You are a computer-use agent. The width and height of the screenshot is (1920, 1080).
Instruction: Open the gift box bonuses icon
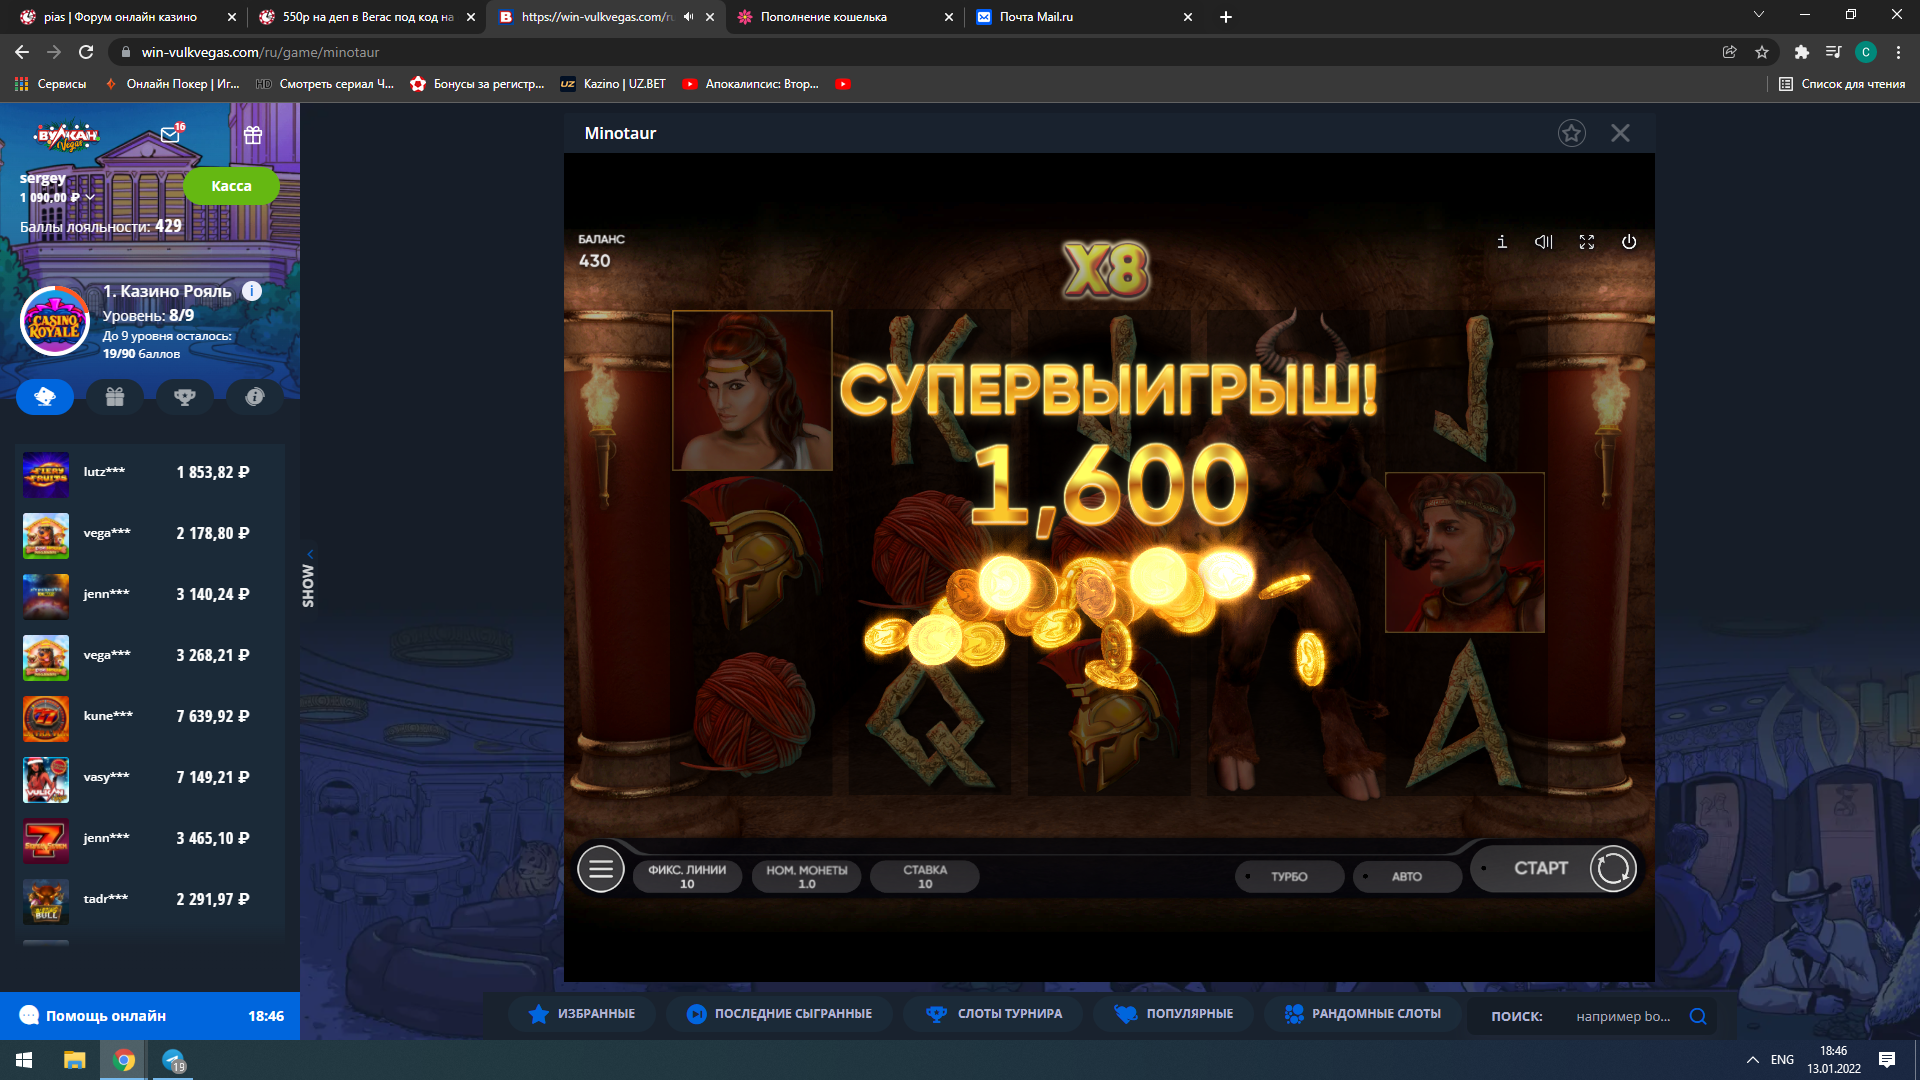click(253, 135)
